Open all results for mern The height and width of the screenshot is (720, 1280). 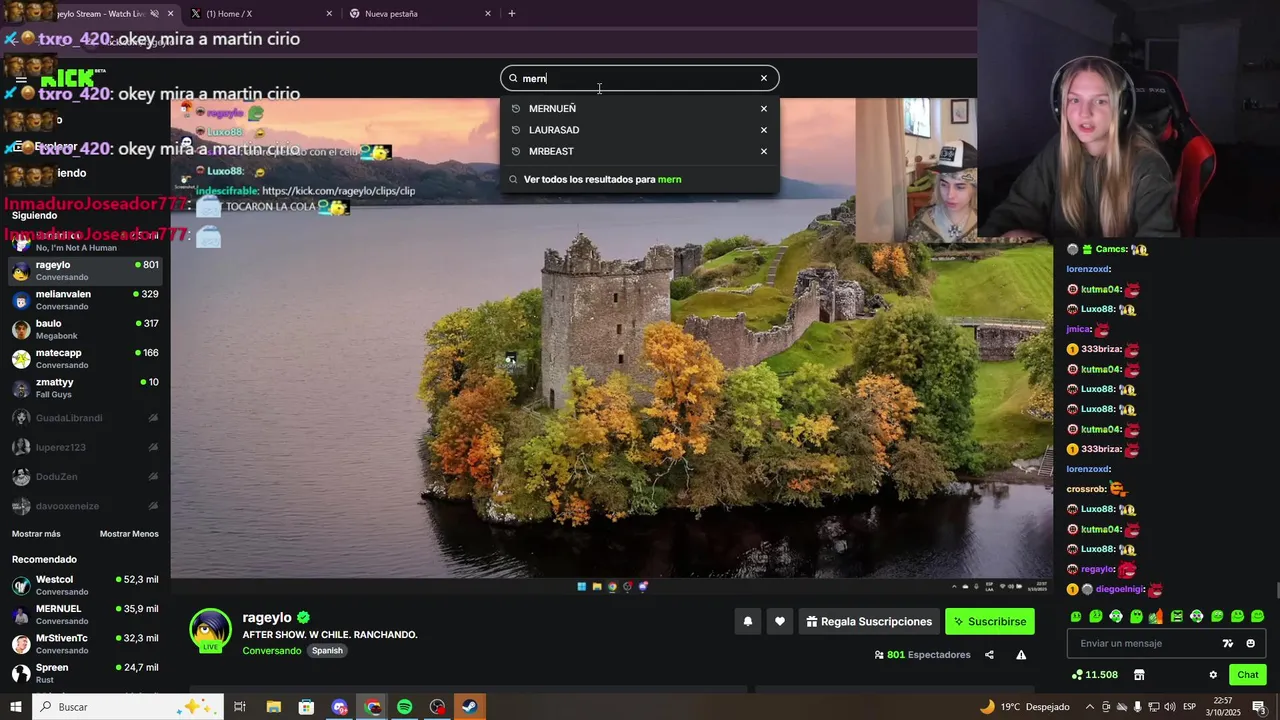[602, 180]
